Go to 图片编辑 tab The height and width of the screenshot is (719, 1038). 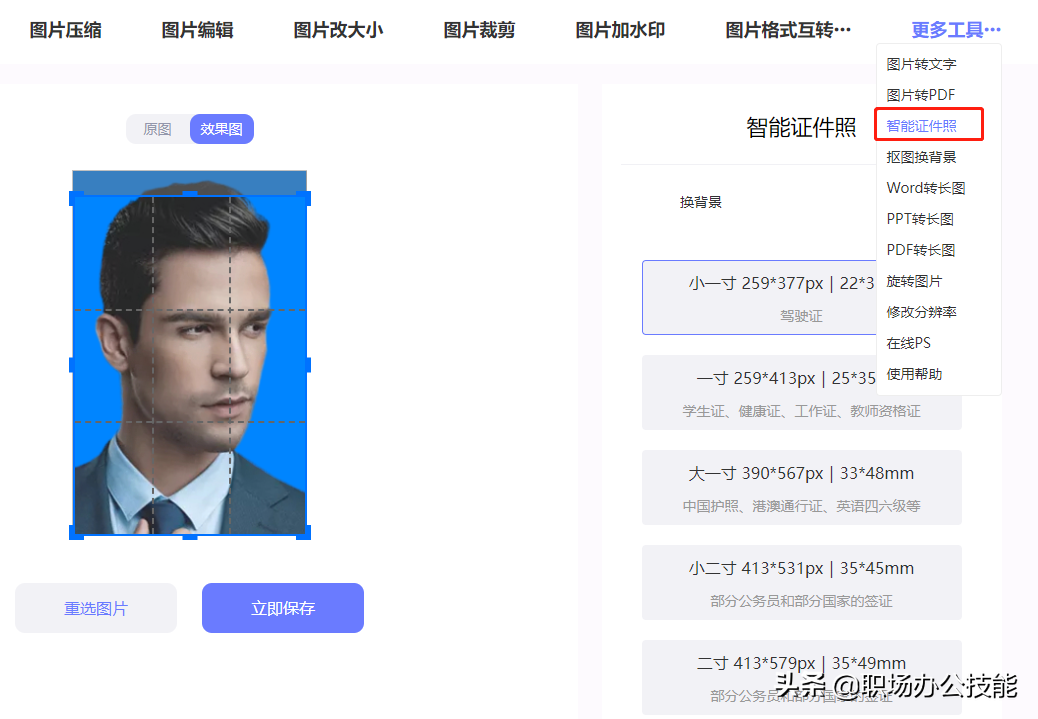(x=197, y=30)
